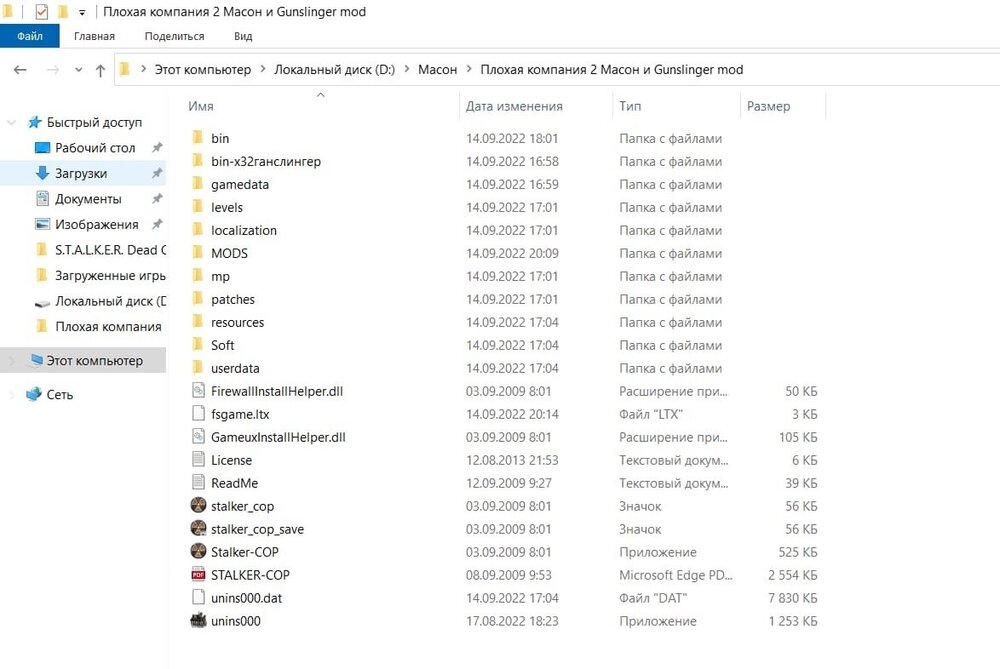1000x669 pixels.
Task: Go up one folder level arrow
Action: coord(100,70)
